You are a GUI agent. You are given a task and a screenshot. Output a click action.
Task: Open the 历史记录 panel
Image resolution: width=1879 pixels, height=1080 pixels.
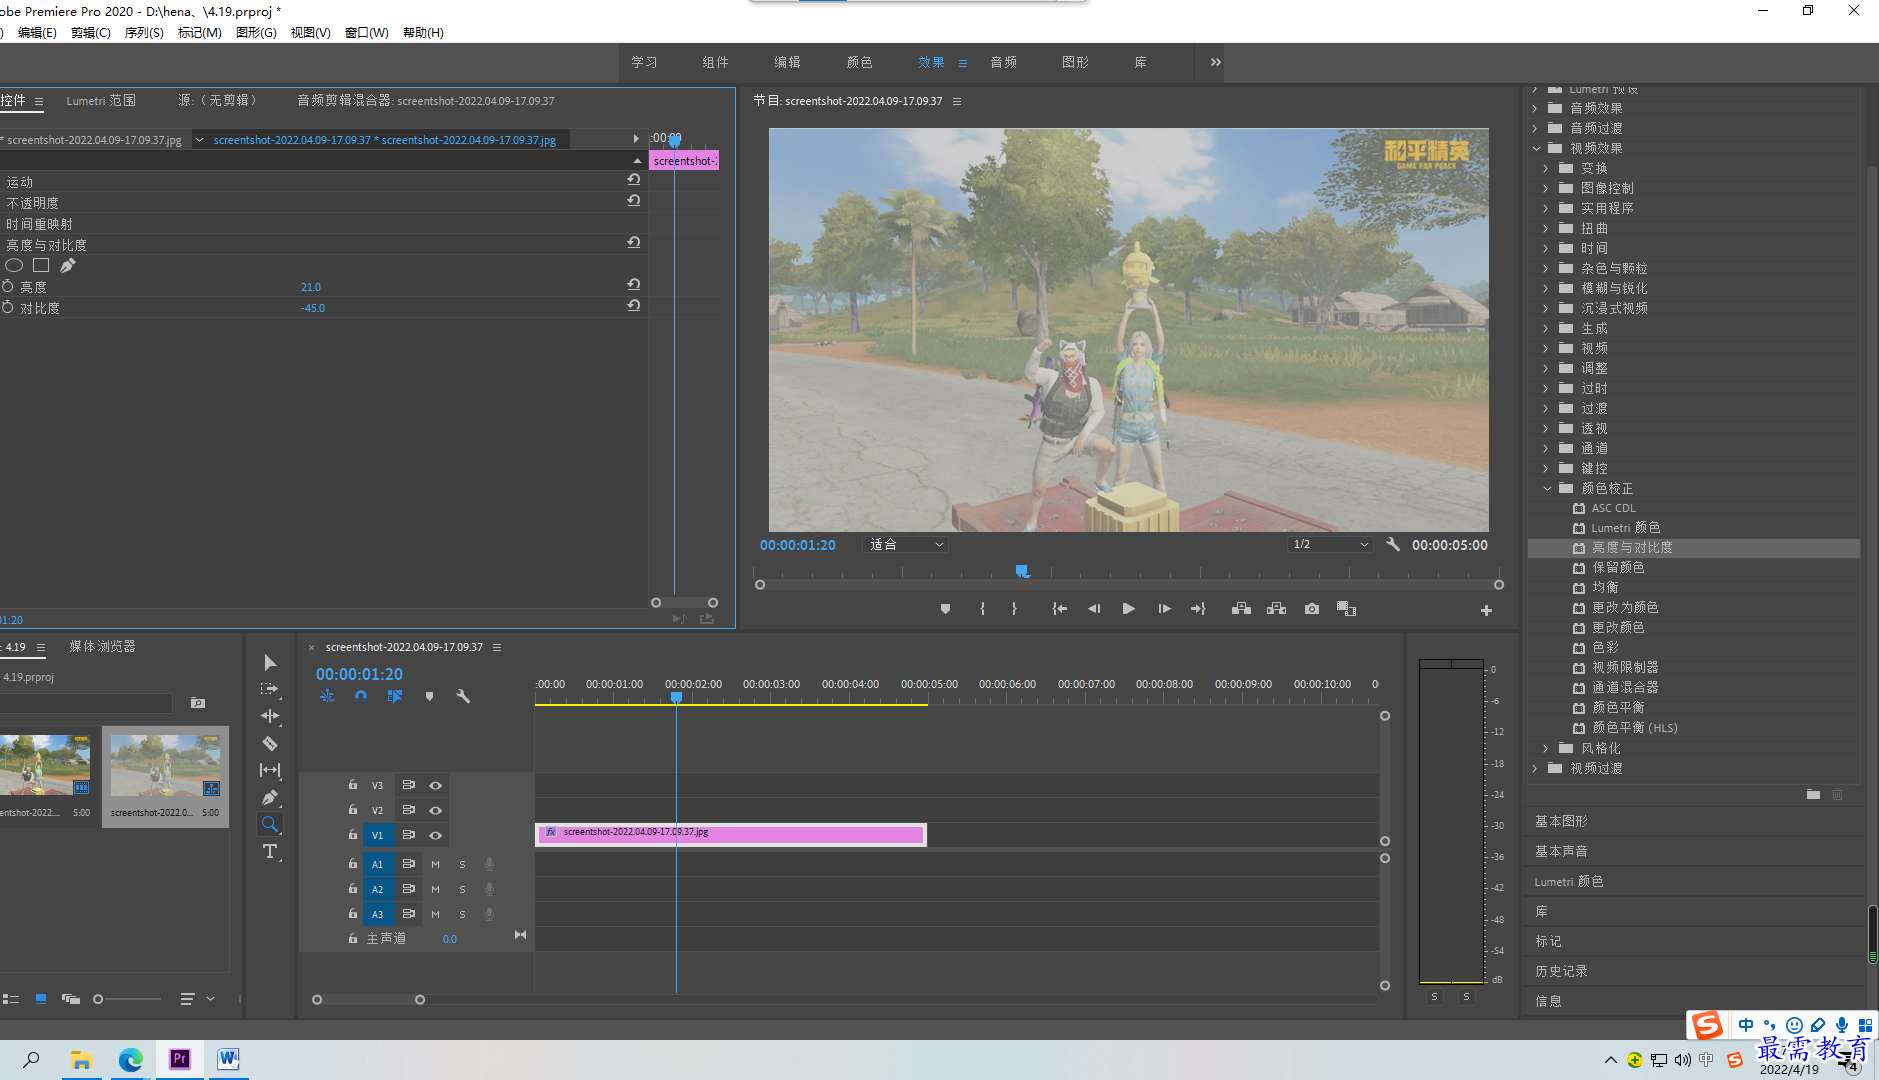1561,971
